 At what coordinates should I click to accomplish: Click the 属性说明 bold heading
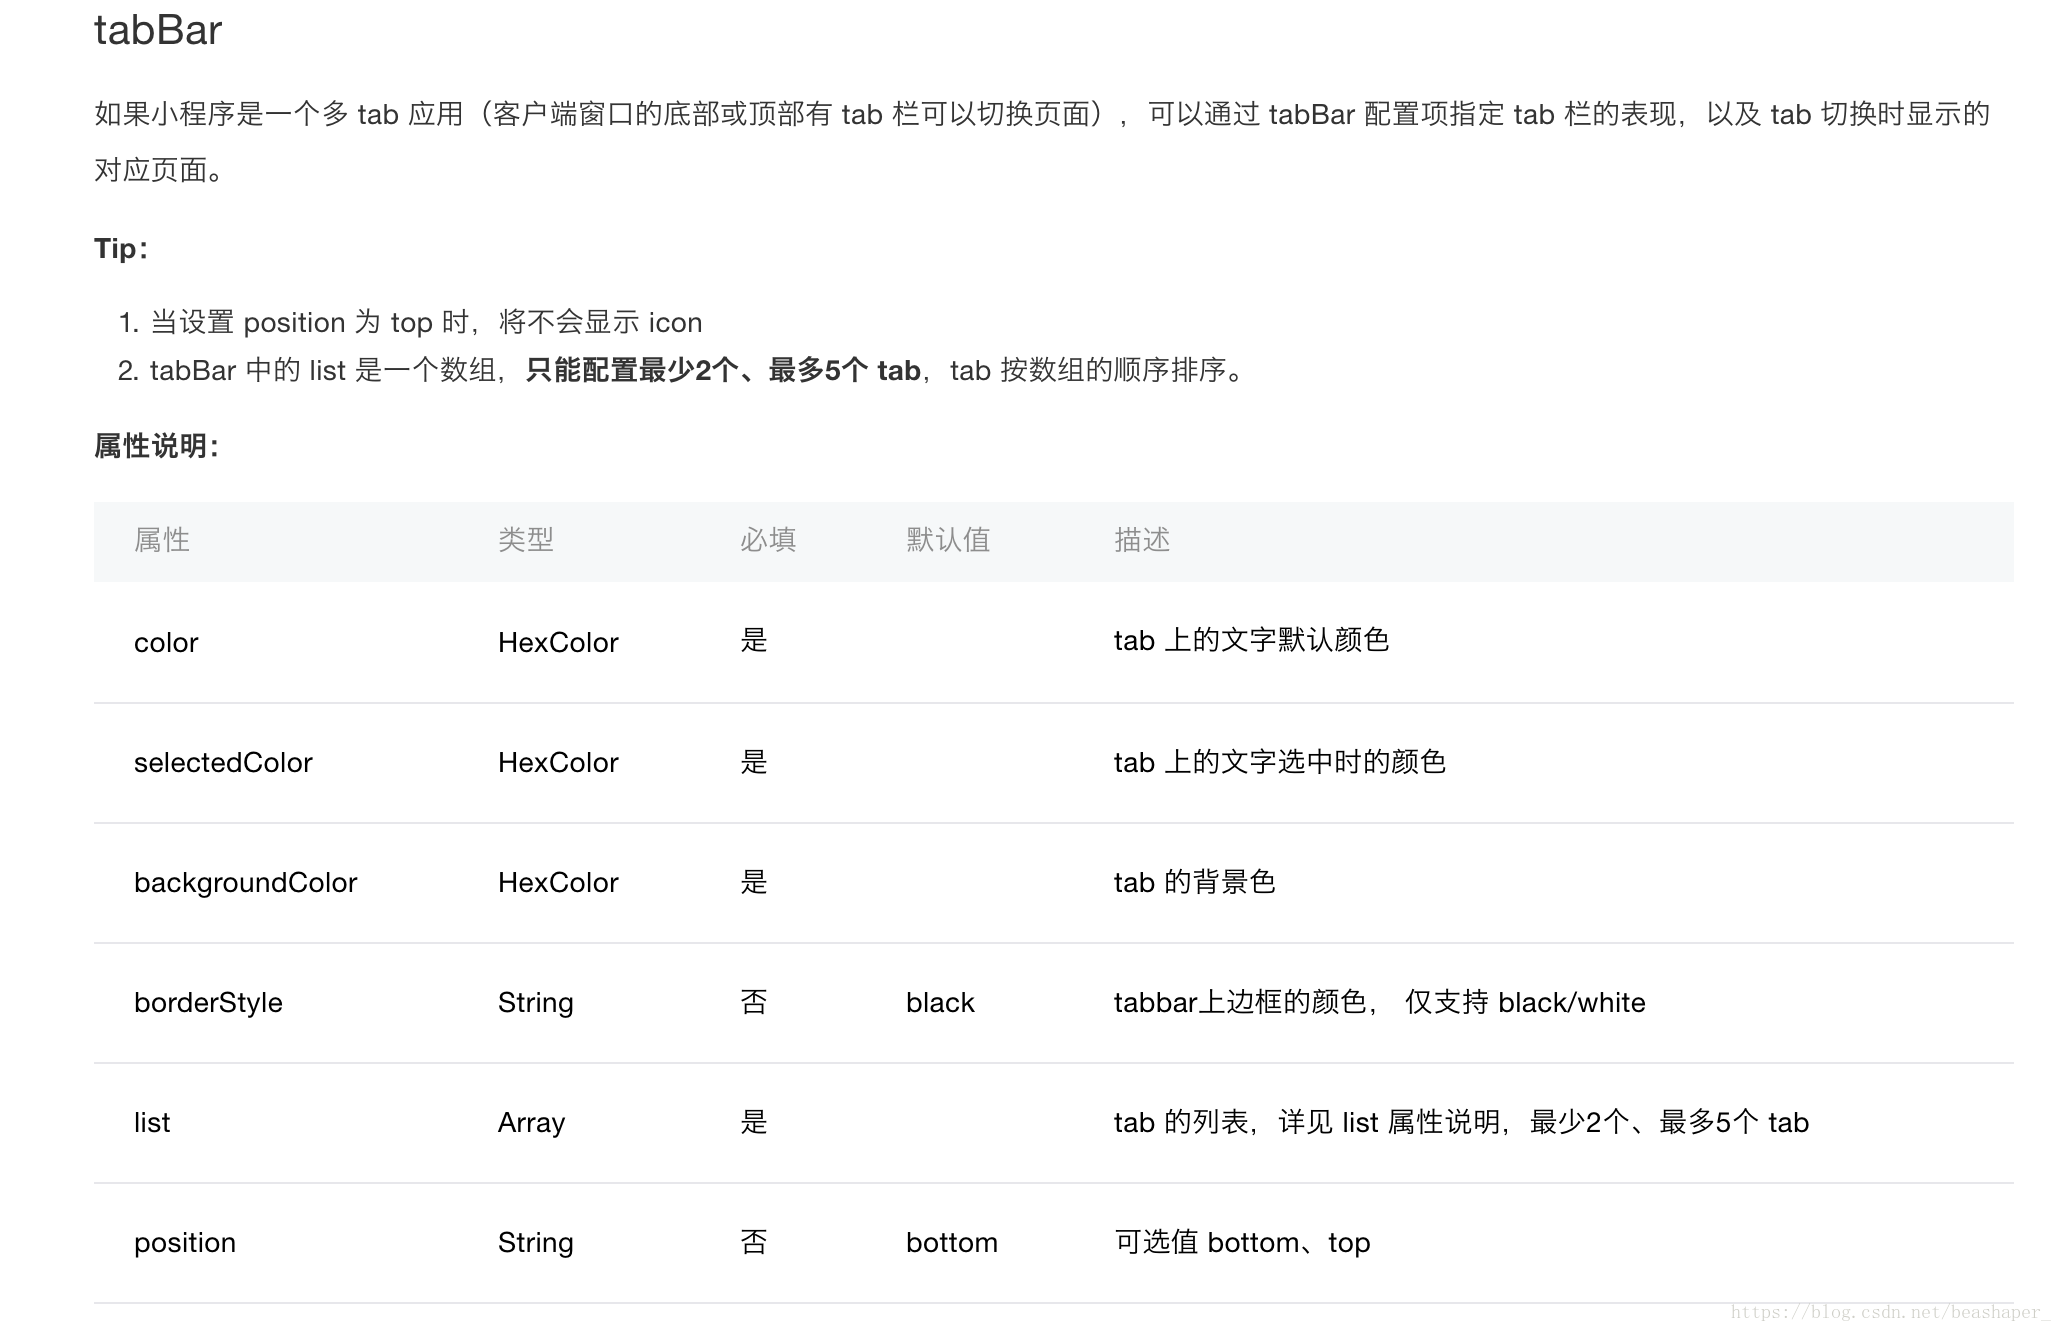[156, 446]
